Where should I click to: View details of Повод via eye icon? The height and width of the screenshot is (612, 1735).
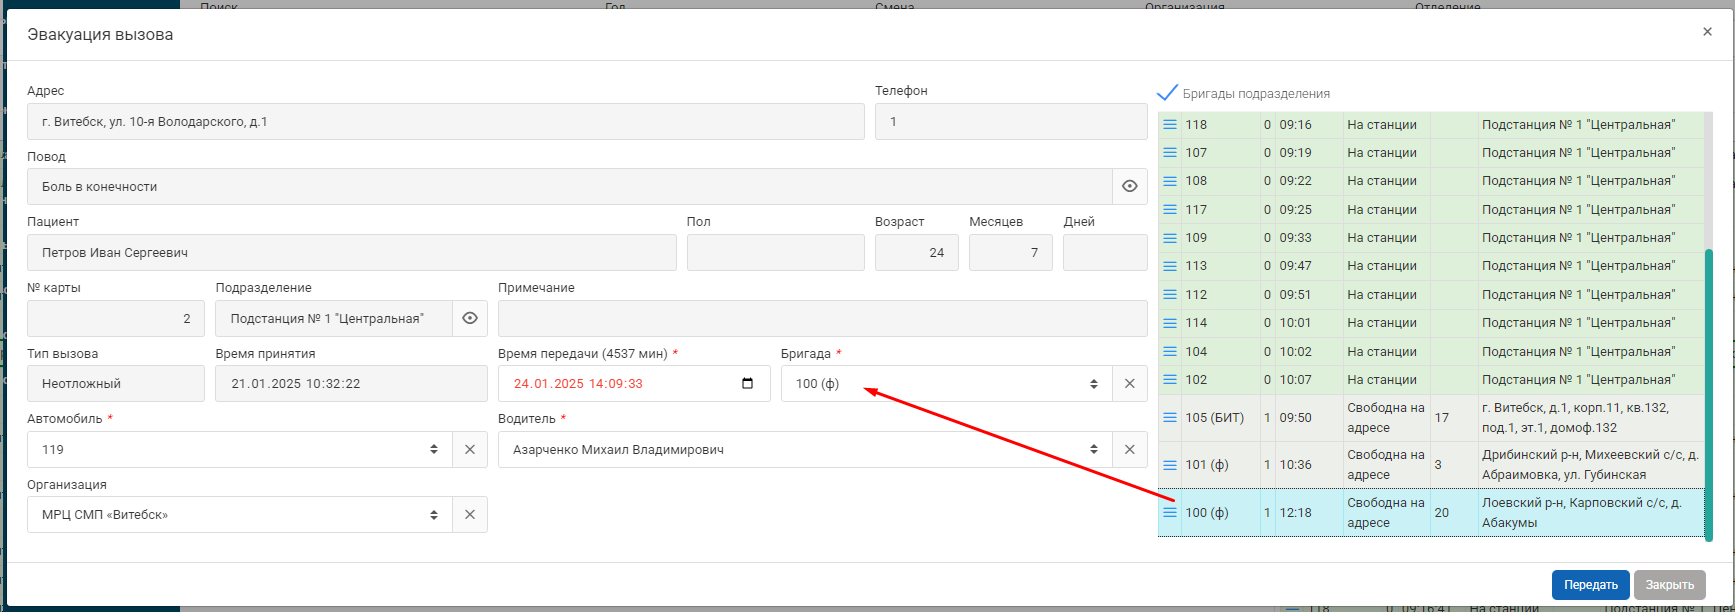[1129, 187]
